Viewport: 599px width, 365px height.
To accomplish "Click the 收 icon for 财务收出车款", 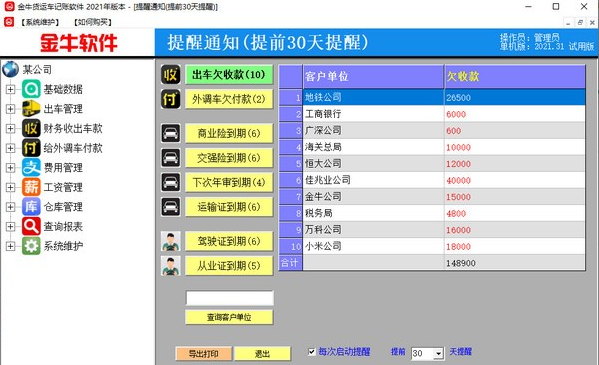I will coord(31,128).
